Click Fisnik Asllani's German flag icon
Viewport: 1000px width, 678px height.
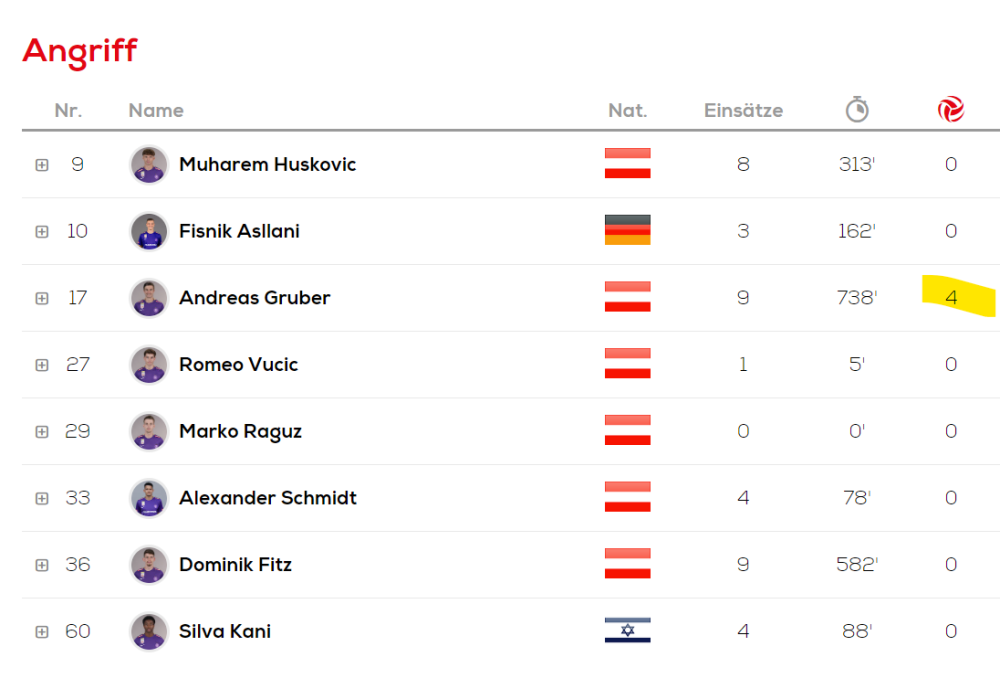pyautogui.click(x=627, y=231)
